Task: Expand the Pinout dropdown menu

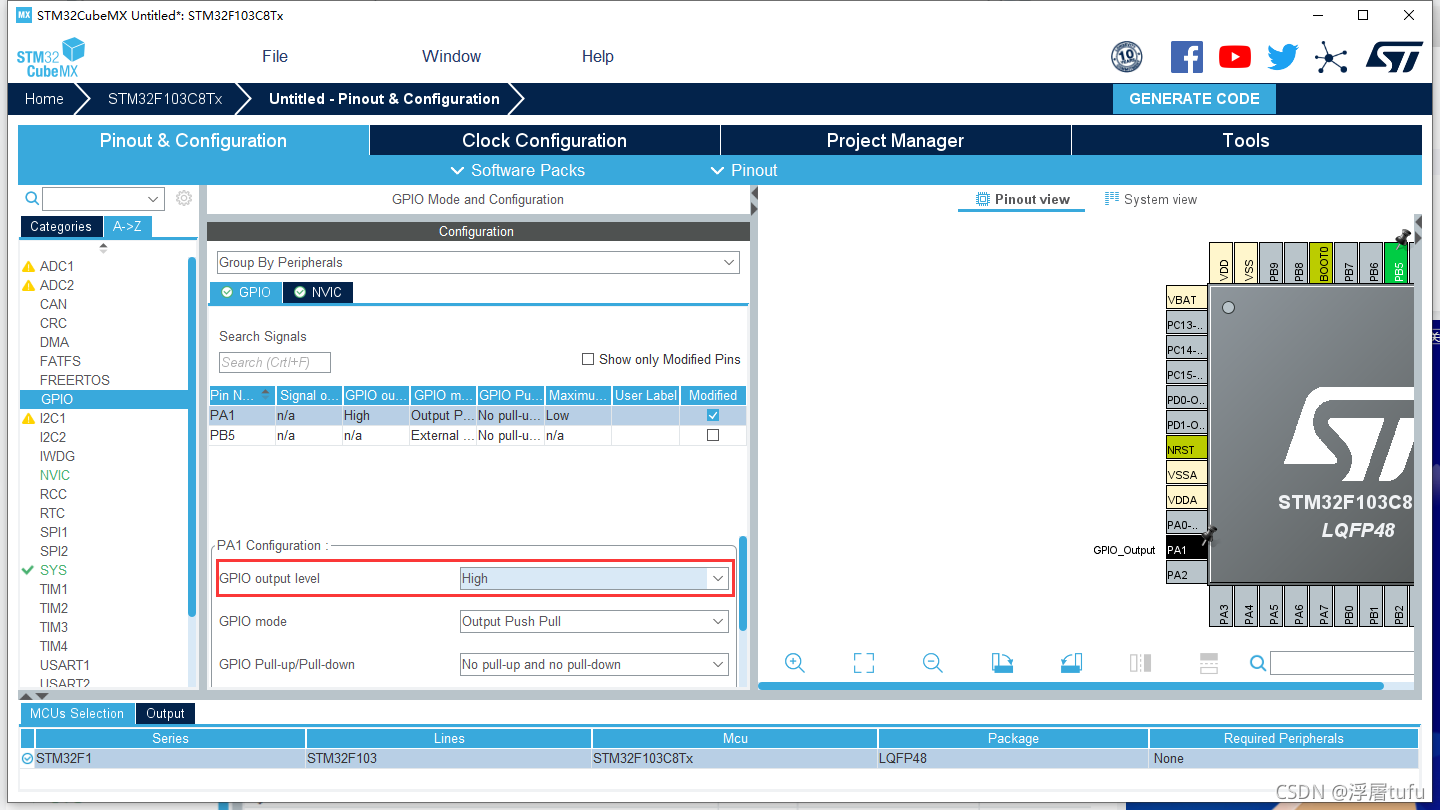Action: [x=743, y=170]
